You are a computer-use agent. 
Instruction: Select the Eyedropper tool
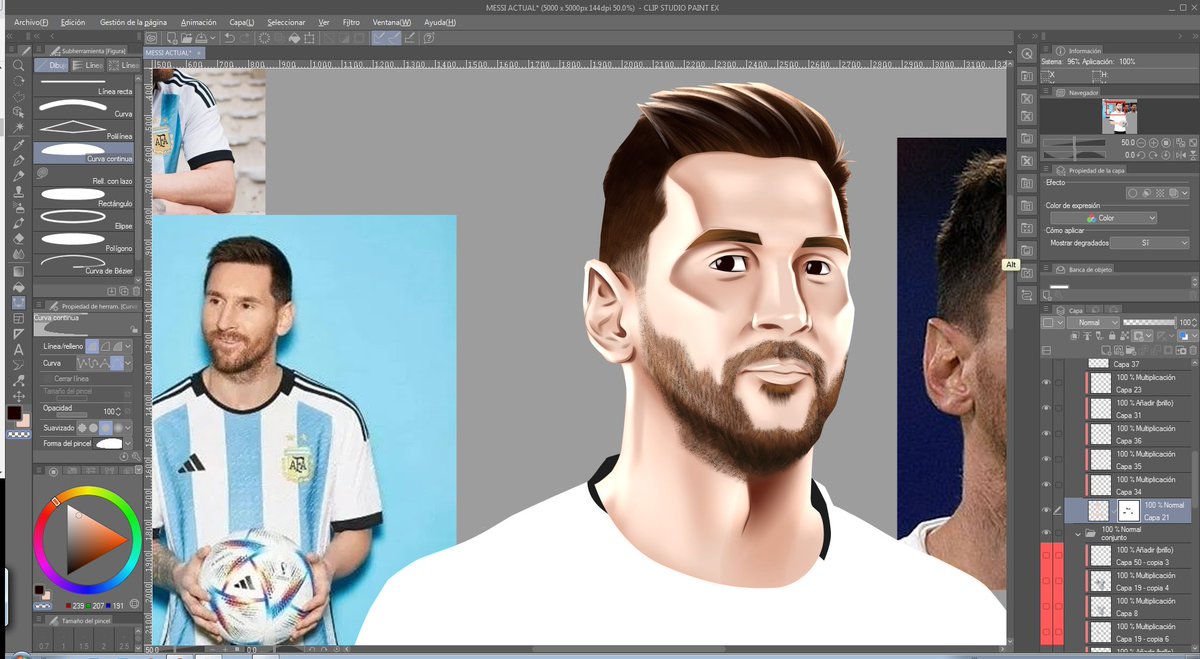[x=18, y=145]
